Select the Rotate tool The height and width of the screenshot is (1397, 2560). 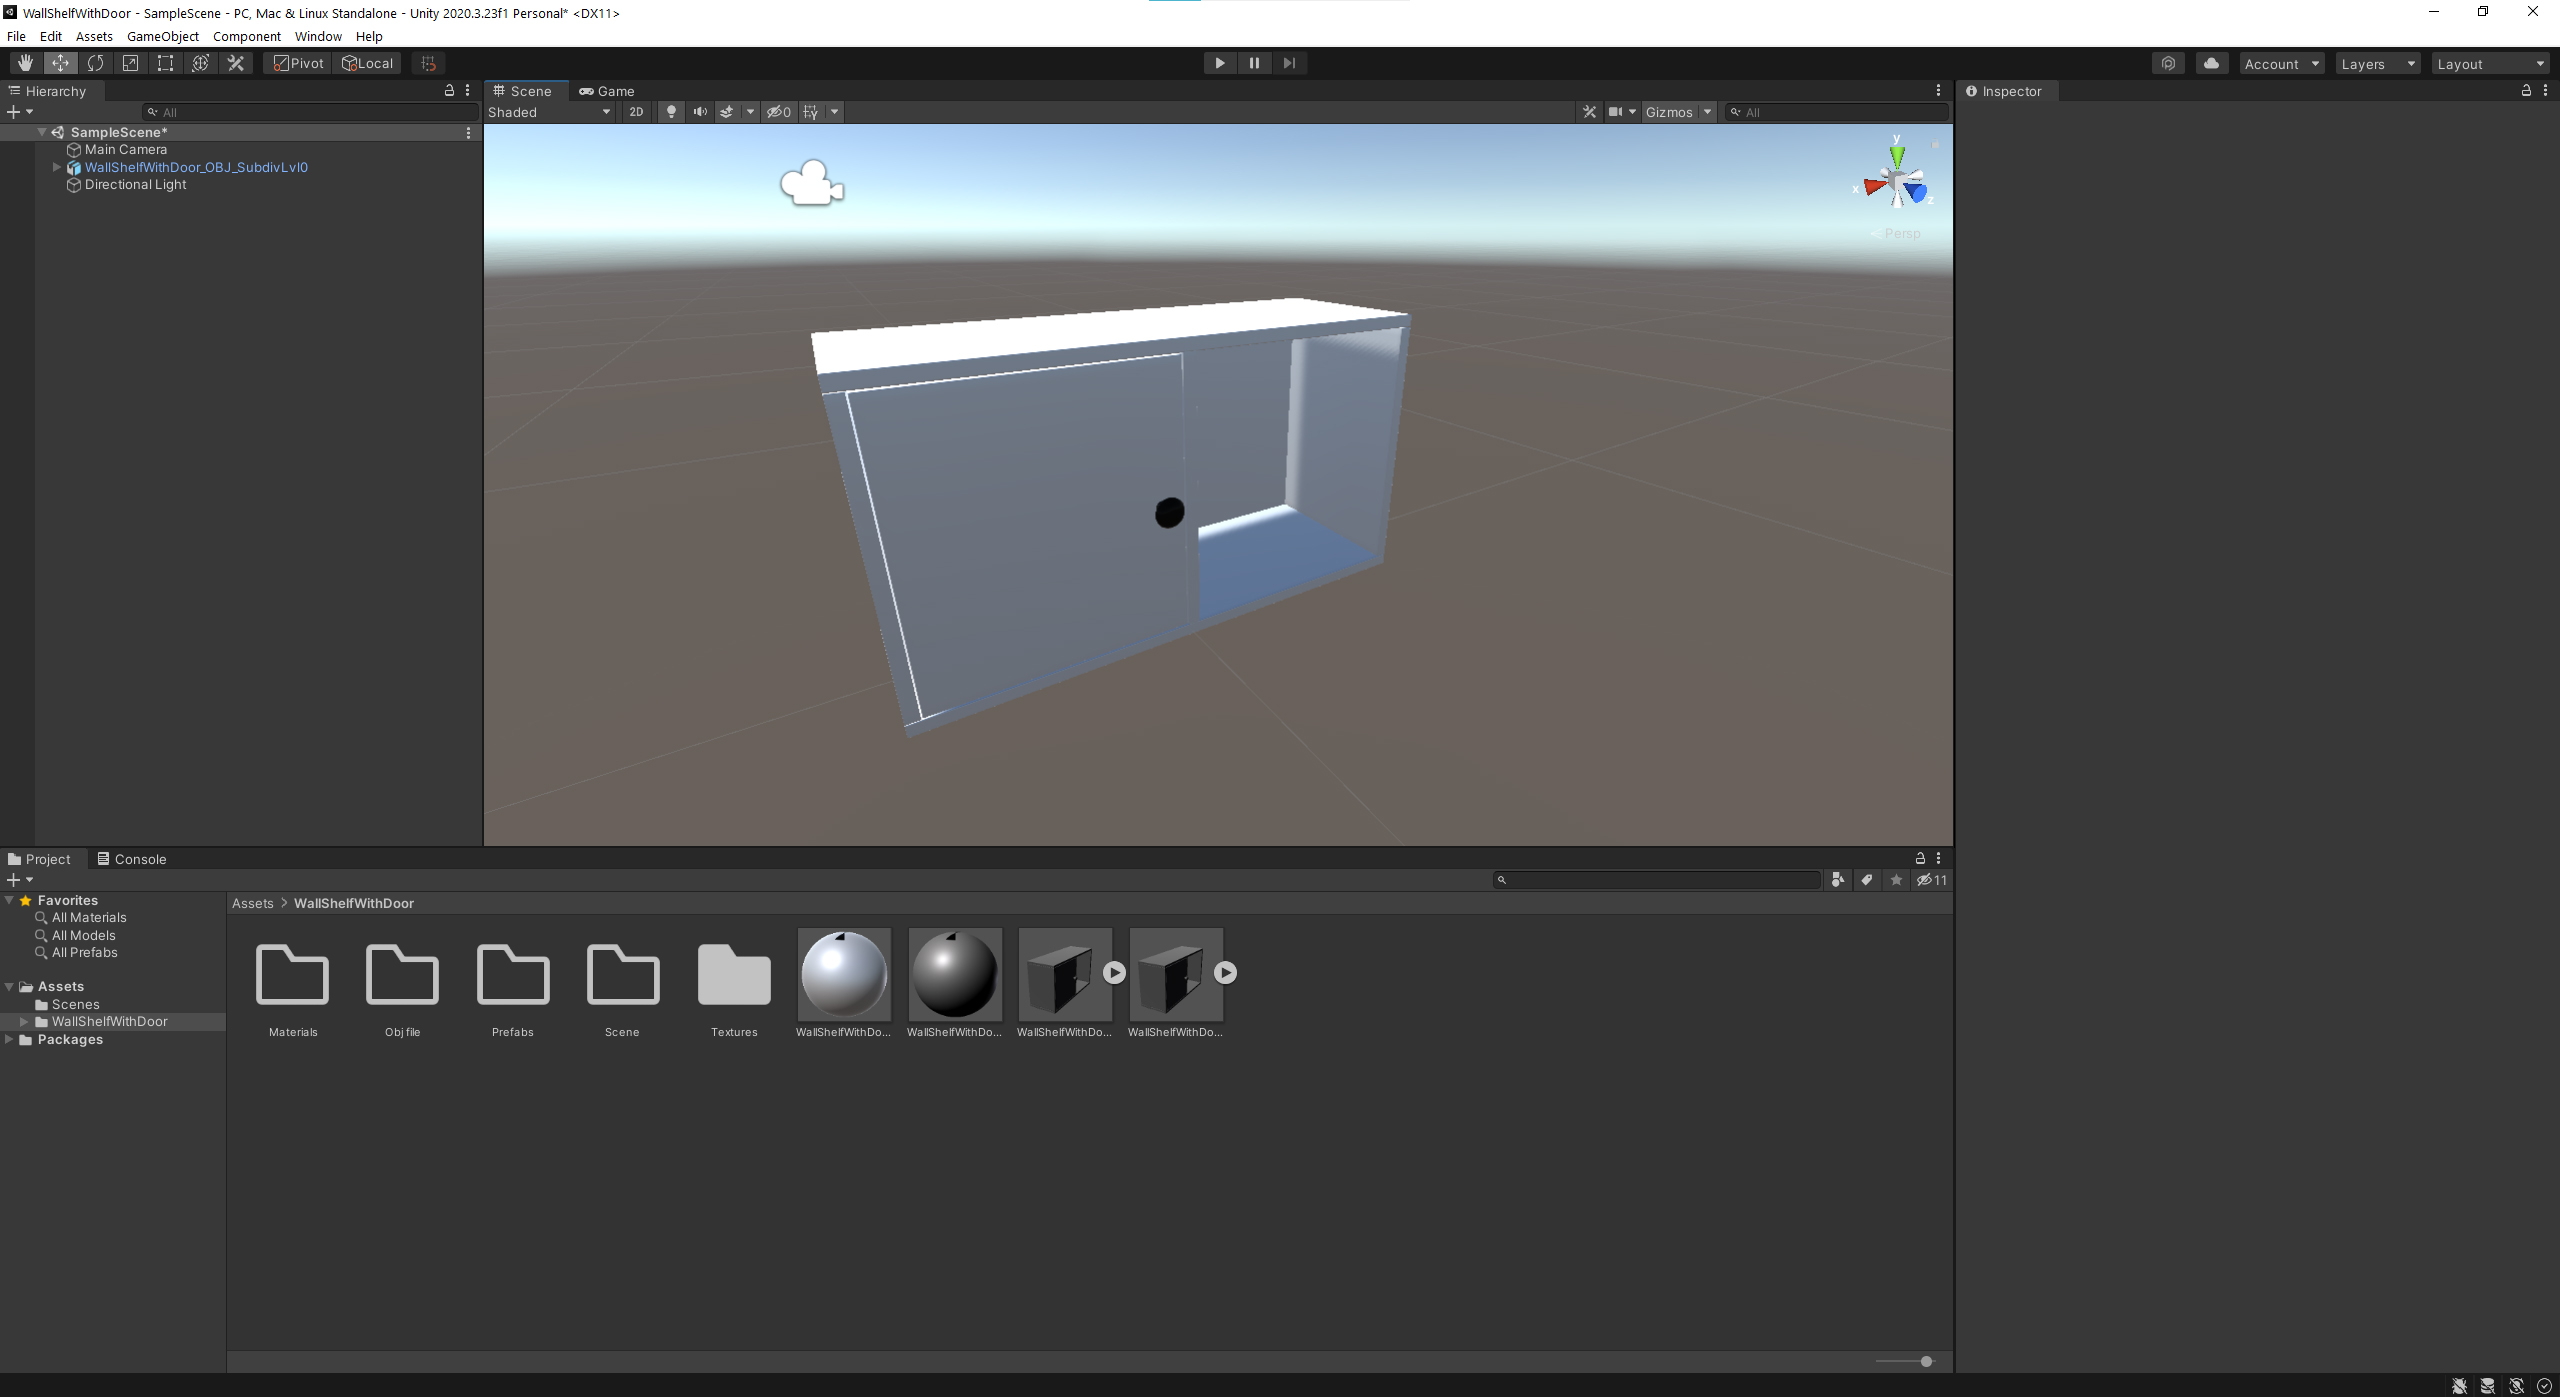tap(95, 63)
